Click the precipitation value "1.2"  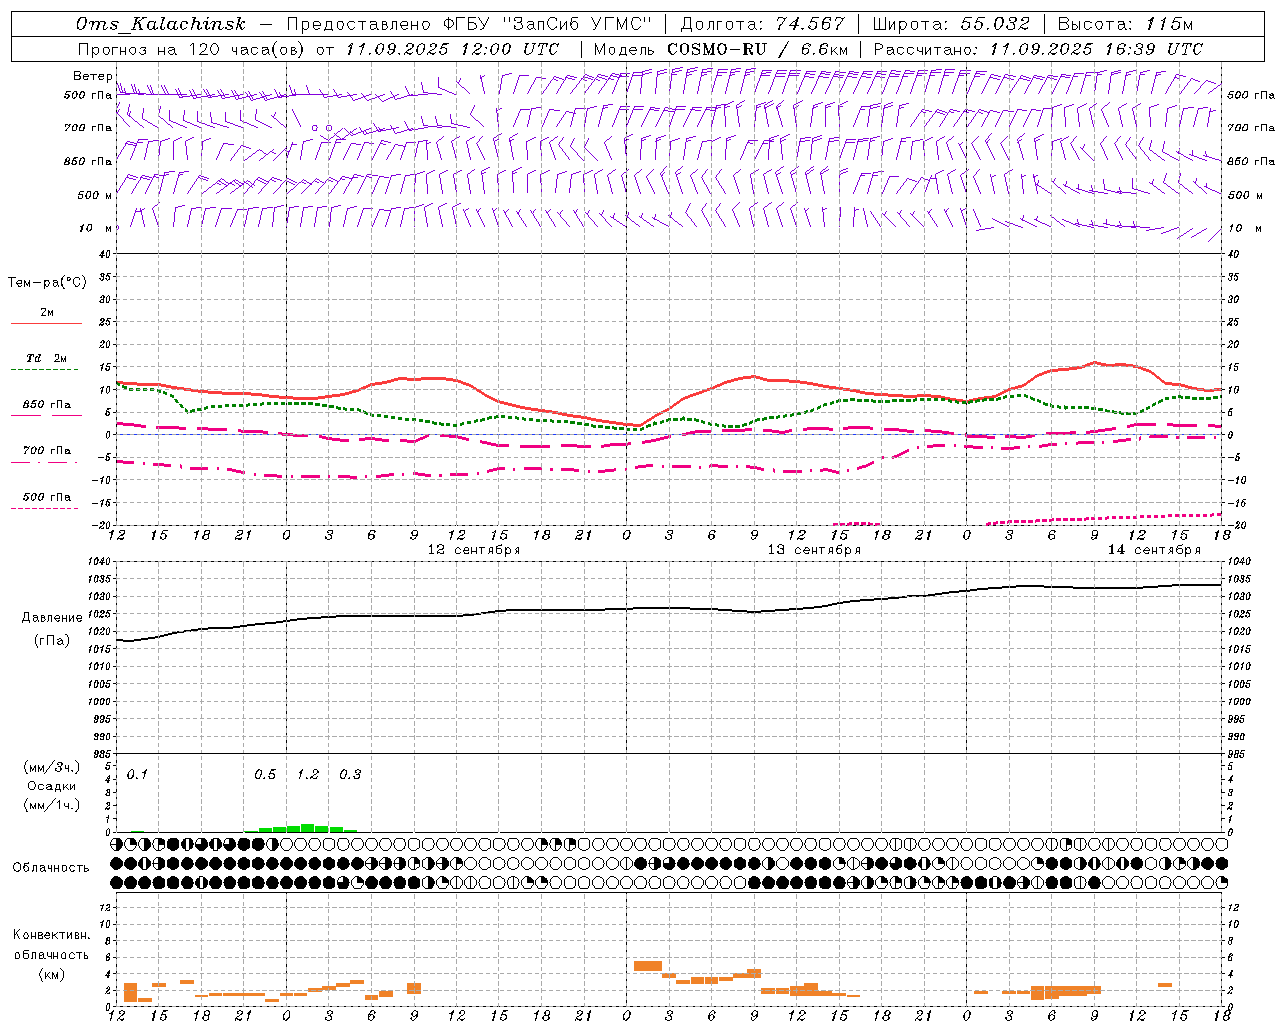(x=308, y=775)
